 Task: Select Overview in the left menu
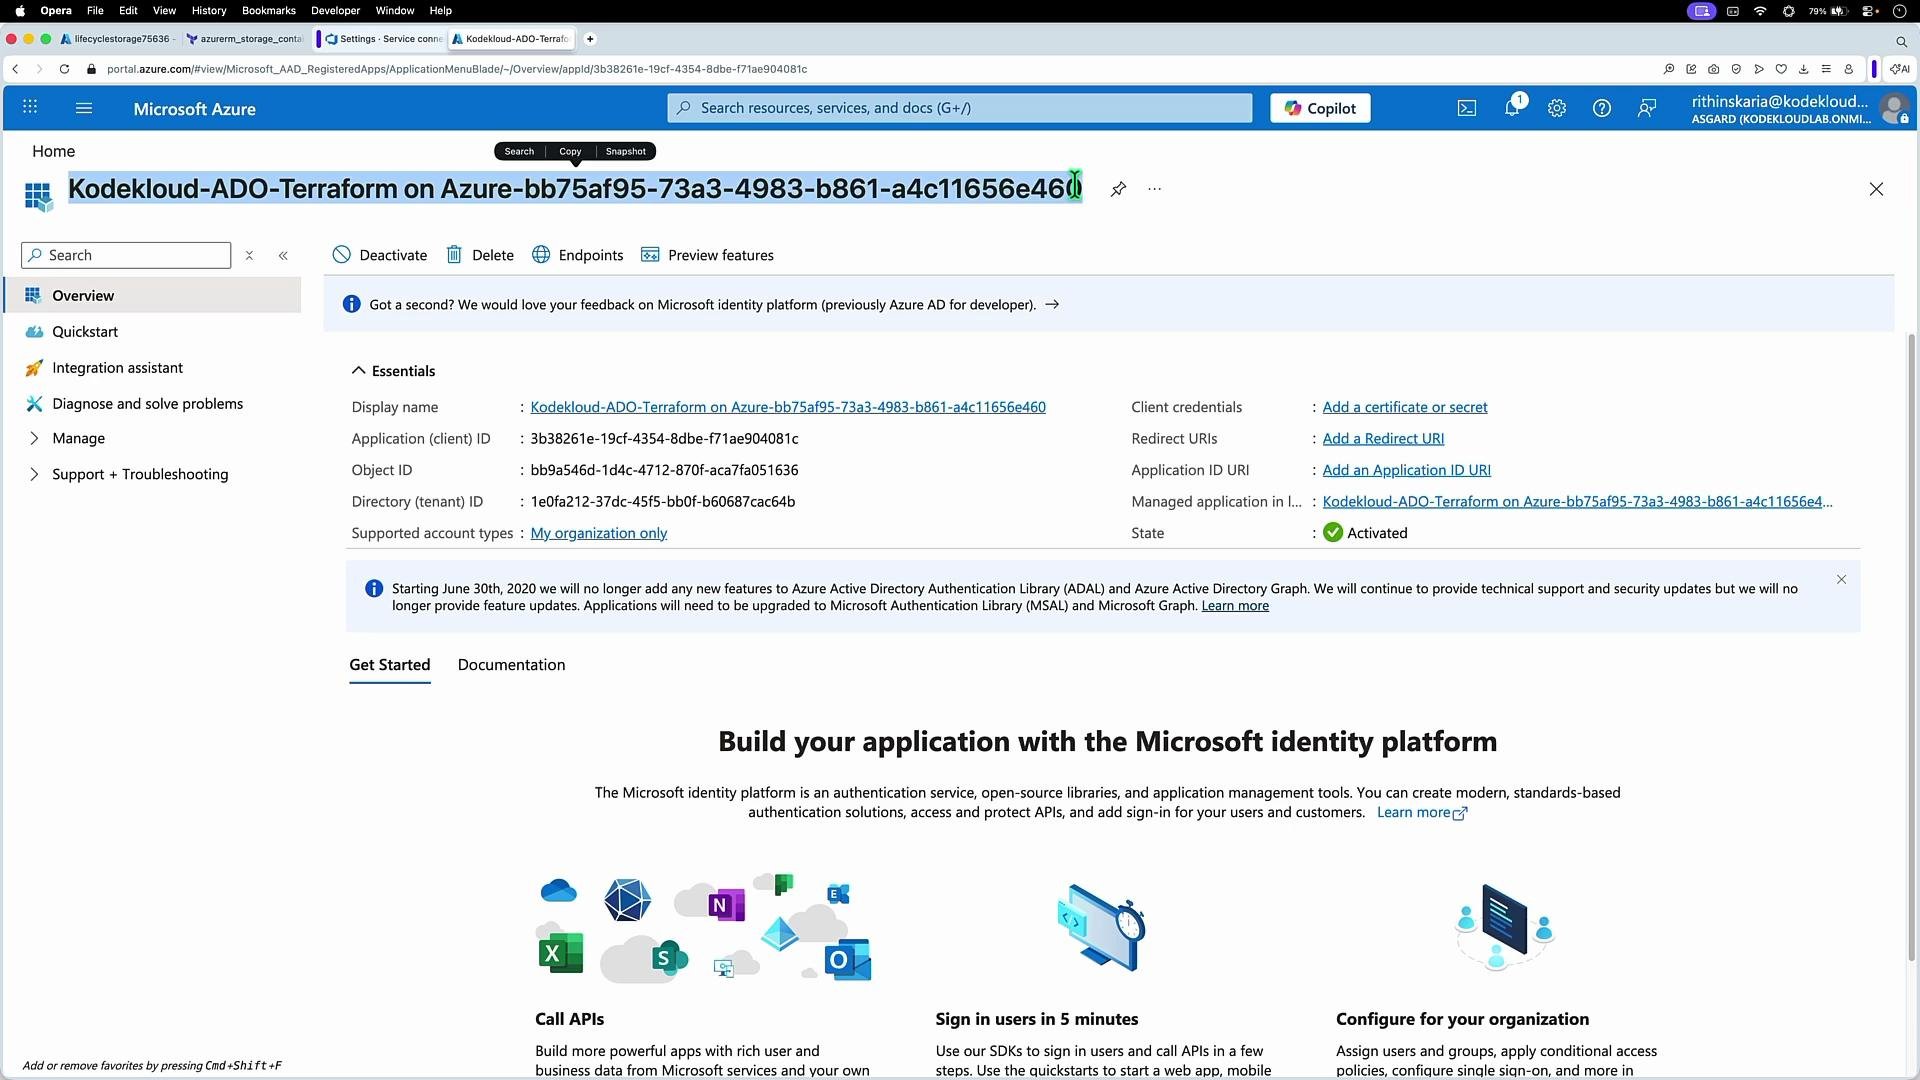coord(153,296)
